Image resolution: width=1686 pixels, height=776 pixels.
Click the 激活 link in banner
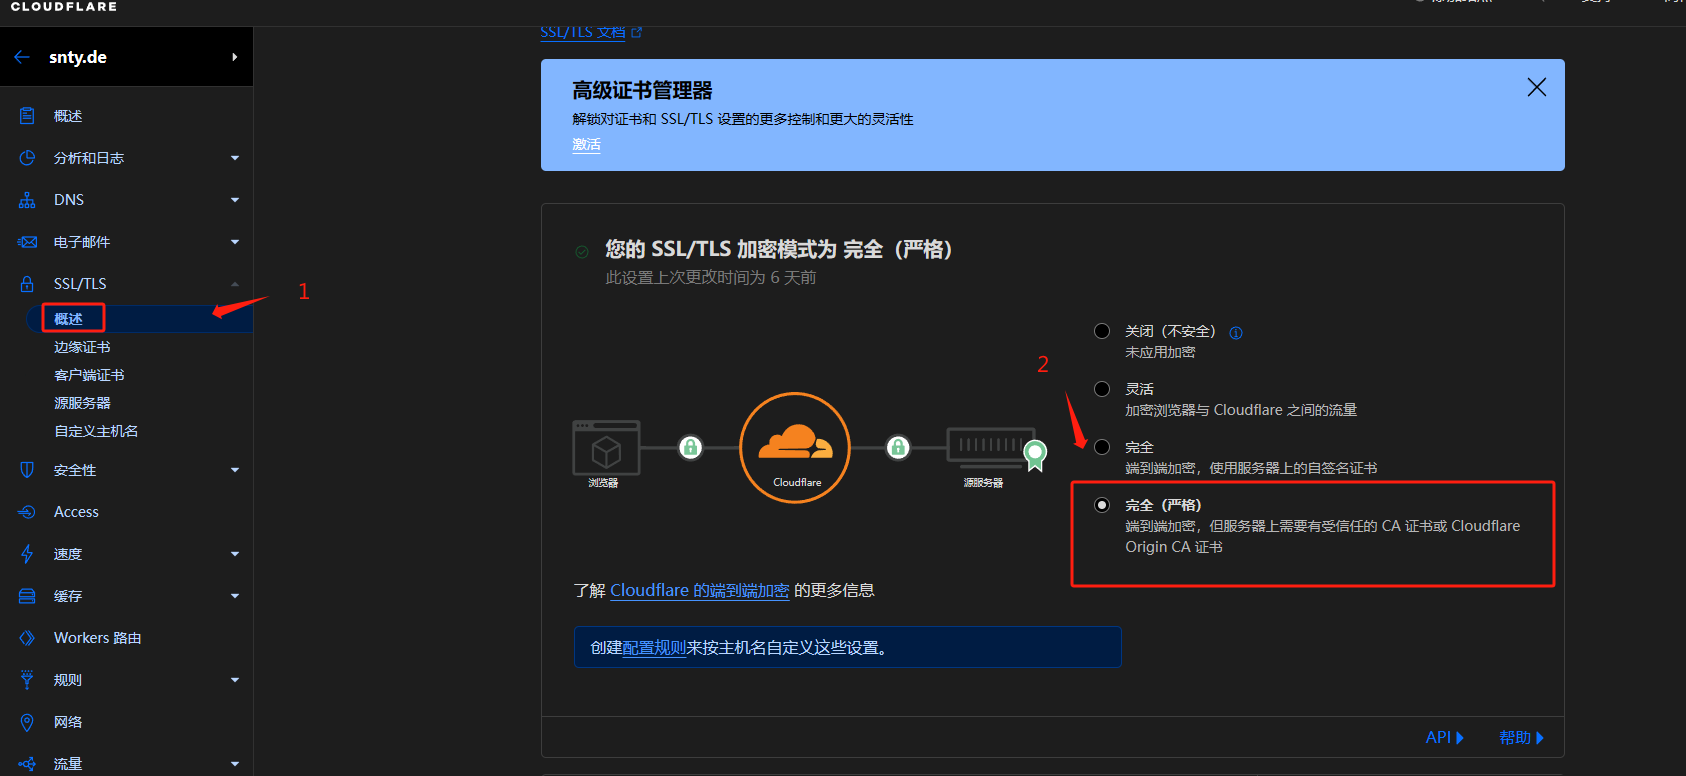[x=586, y=144]
